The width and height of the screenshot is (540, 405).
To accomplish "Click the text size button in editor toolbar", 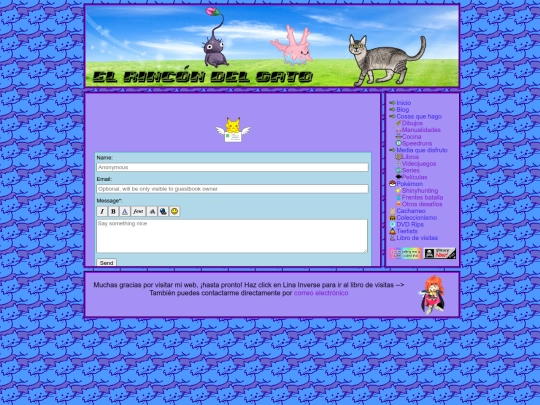I will [152, 211].
